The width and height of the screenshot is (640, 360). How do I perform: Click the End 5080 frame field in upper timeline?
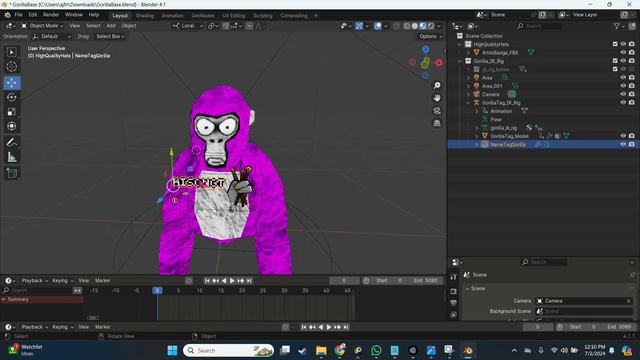[424, 280]
